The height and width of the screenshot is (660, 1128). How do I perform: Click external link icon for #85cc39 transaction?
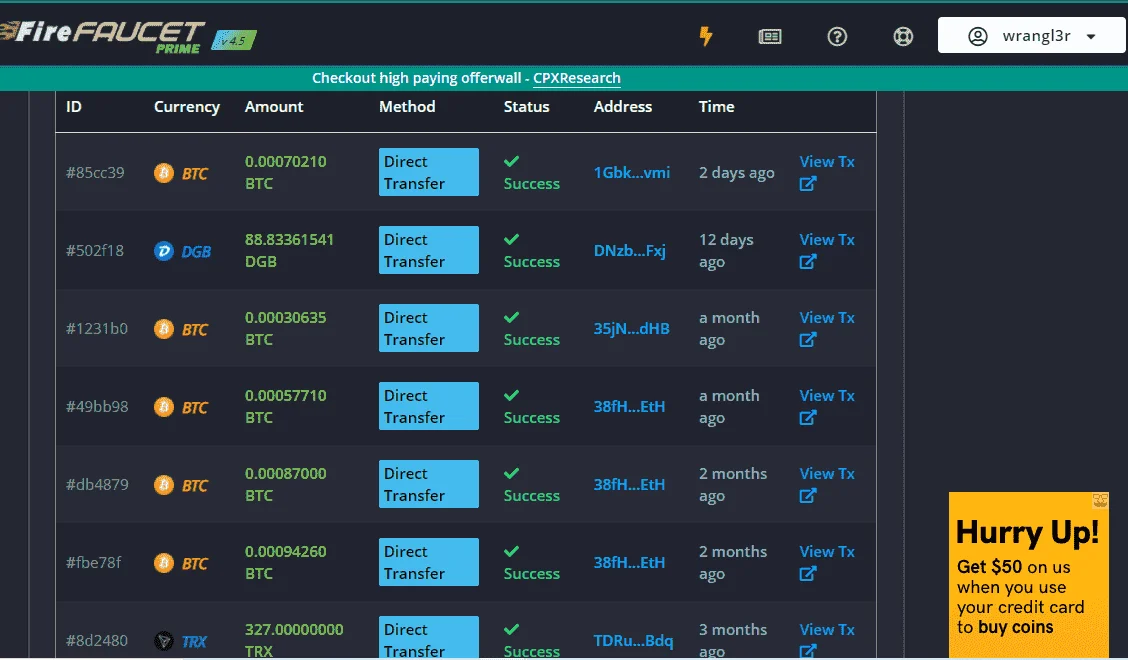[808, 184]
